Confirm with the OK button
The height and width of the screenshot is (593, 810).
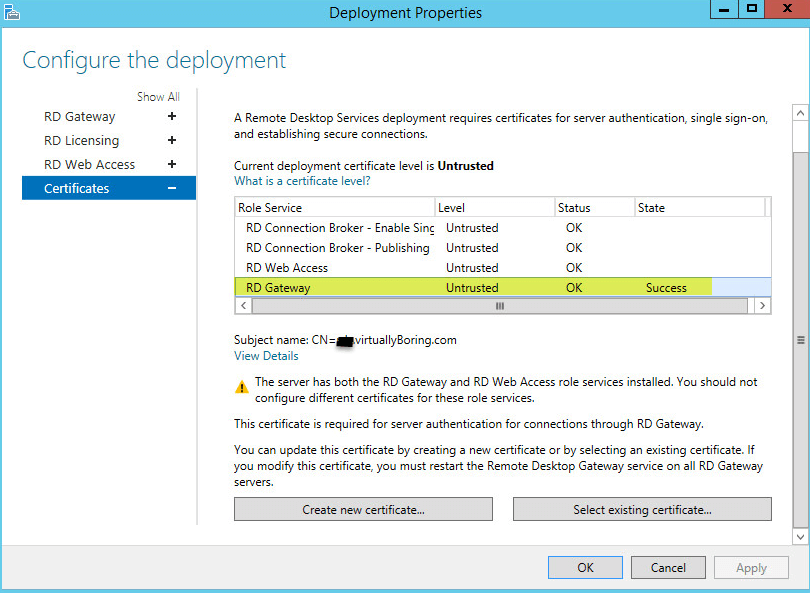(585, 568)
